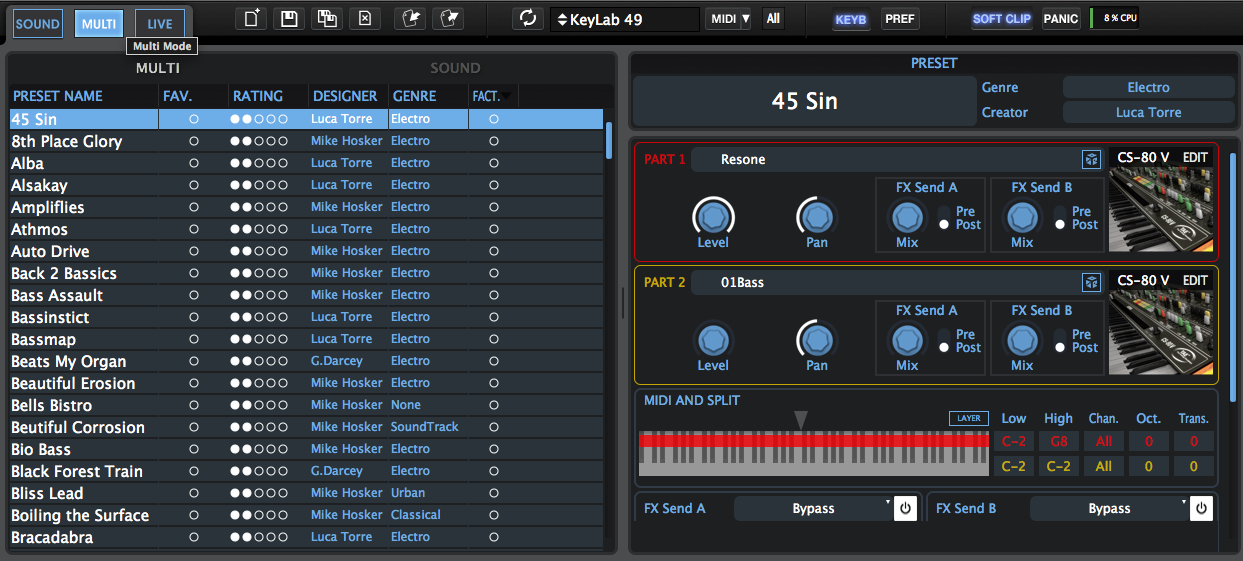The width and height of the screenshot is (1243, 561).
Task: Mark Alba as favorite
Action: 194,163
